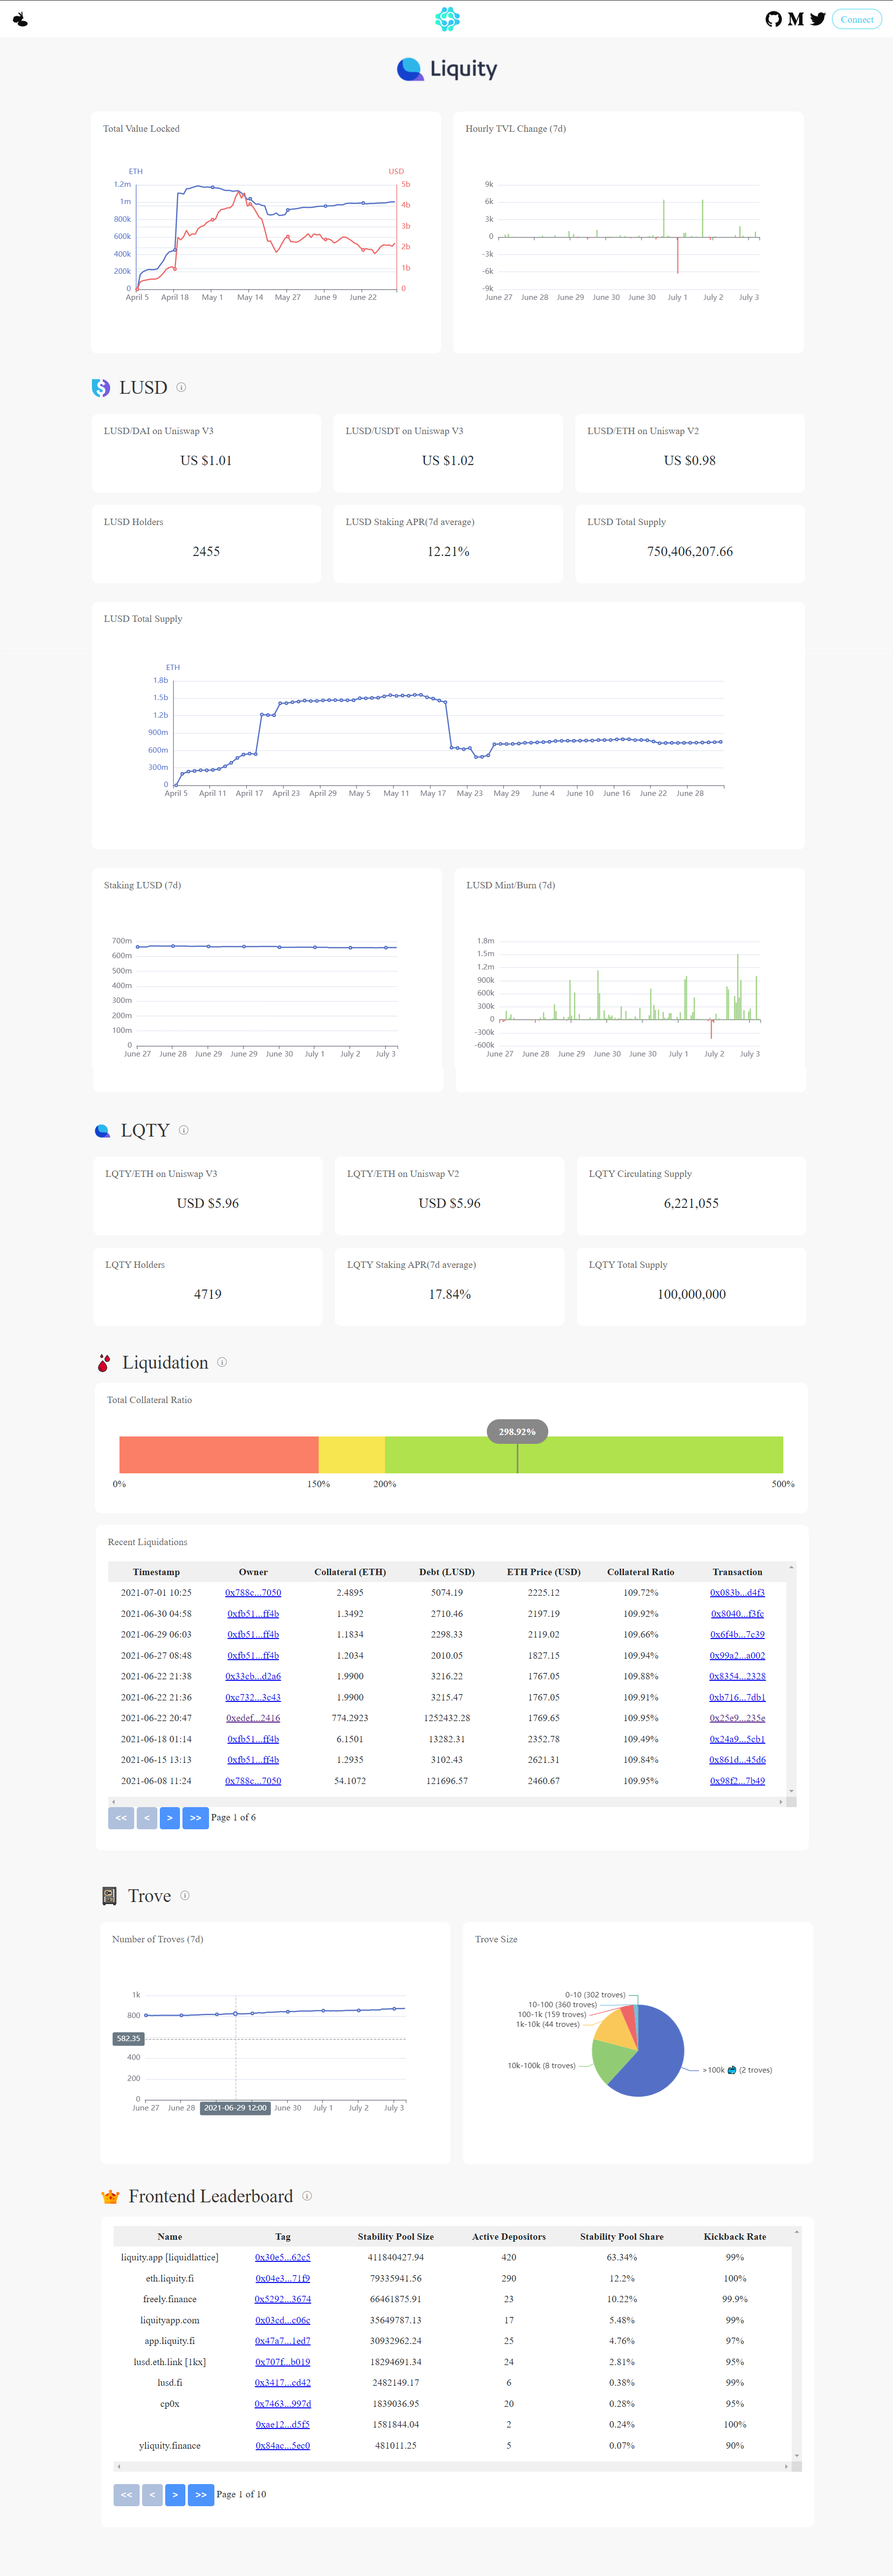Open owner link 0xc732...3c43
This screenshot has width=893, height=2576.
(253, 1697)
